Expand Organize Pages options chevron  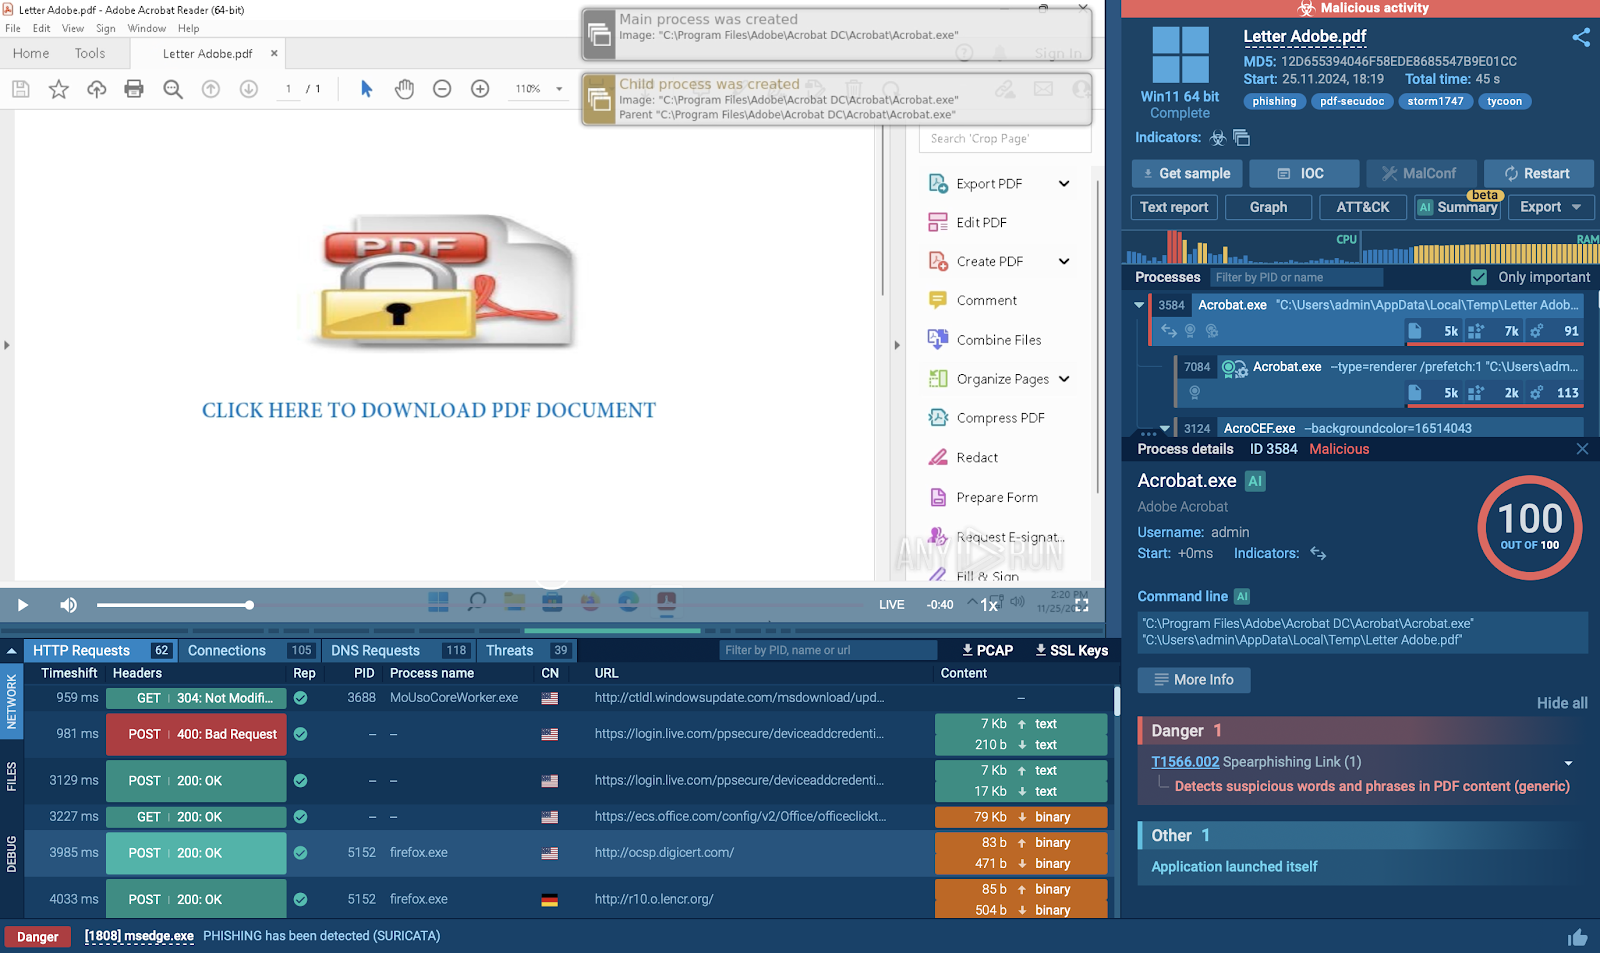[1064, 379]
